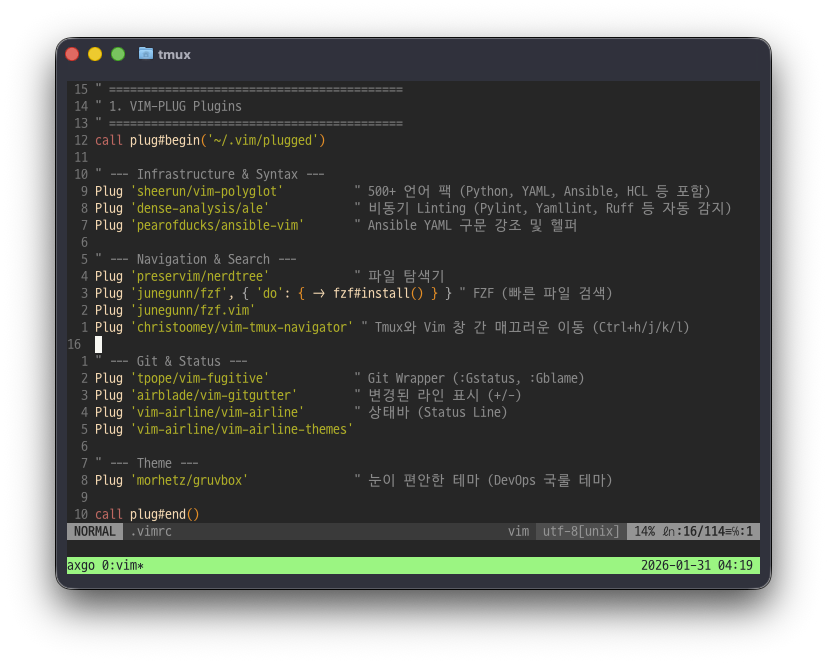Click the .vimrc filename in the status line
The image size is (827, 663).
tap(151, 531)
